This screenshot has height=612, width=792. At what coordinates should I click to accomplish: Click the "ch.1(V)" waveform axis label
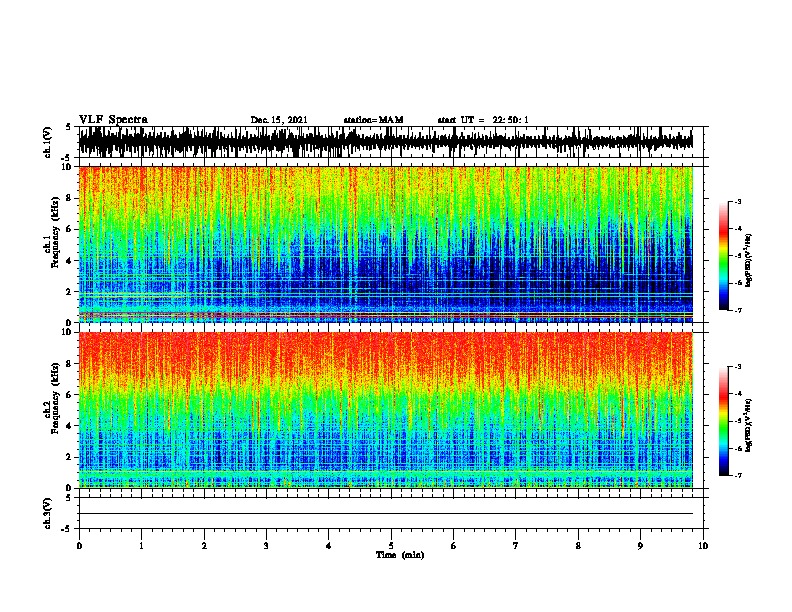(x=48, y=142)
